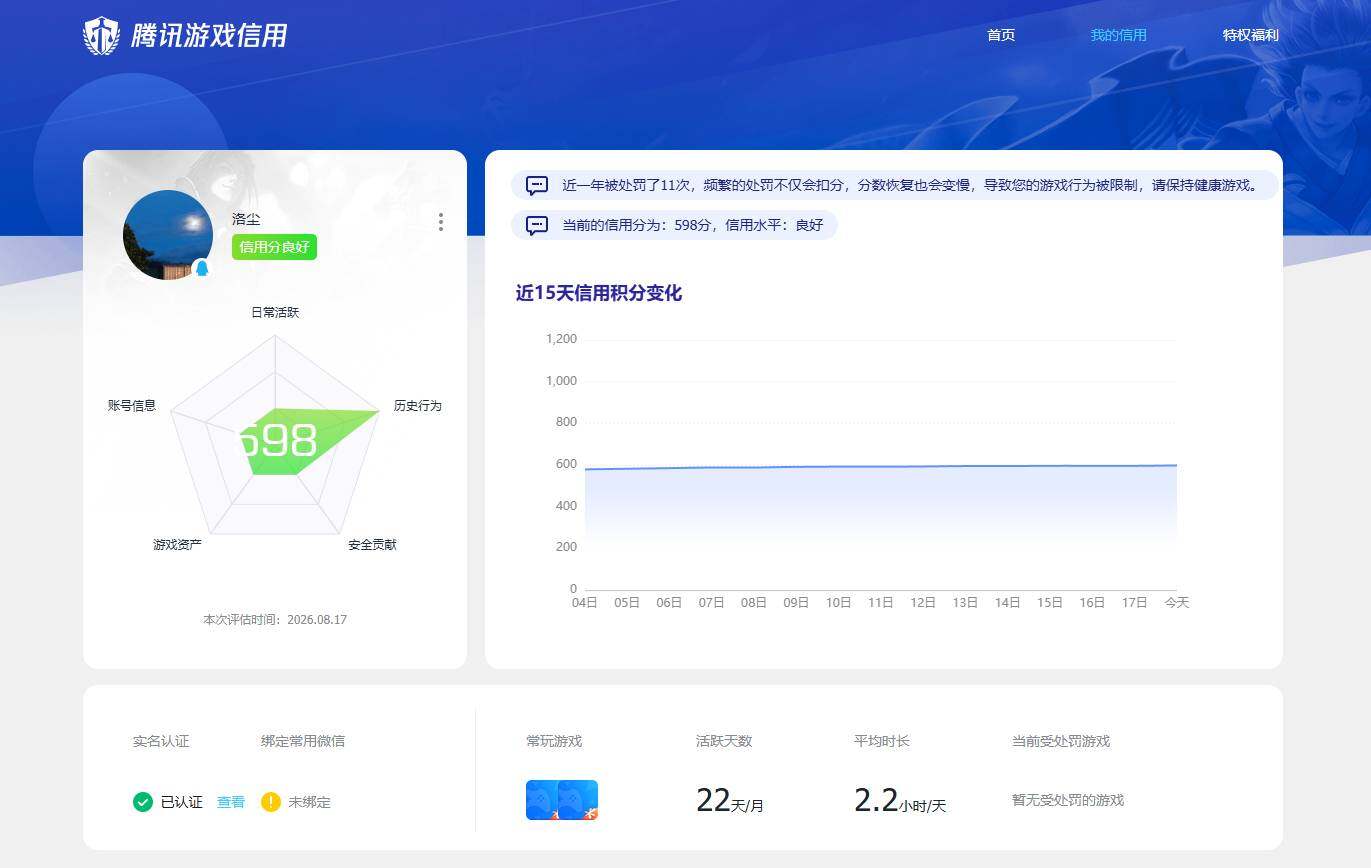Click the Tencent Game Credit shield logo
The width and height of the screenshot is (1371, 868).
pos(101,36)
